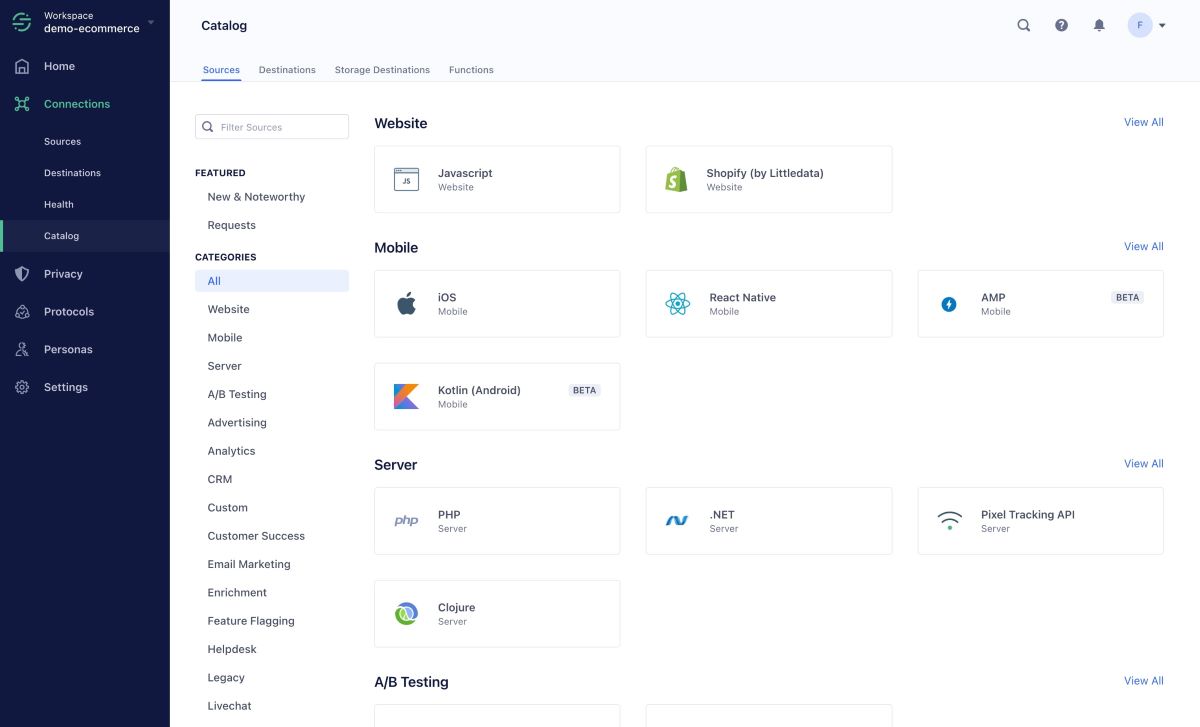Click the Apple iOS source icon
The image size is (1200, 727).
(406, 304)
